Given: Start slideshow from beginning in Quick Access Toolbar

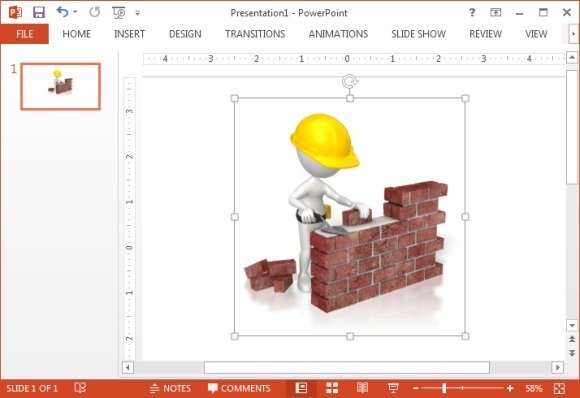Looking at the screenshot, I should point(119,13).
